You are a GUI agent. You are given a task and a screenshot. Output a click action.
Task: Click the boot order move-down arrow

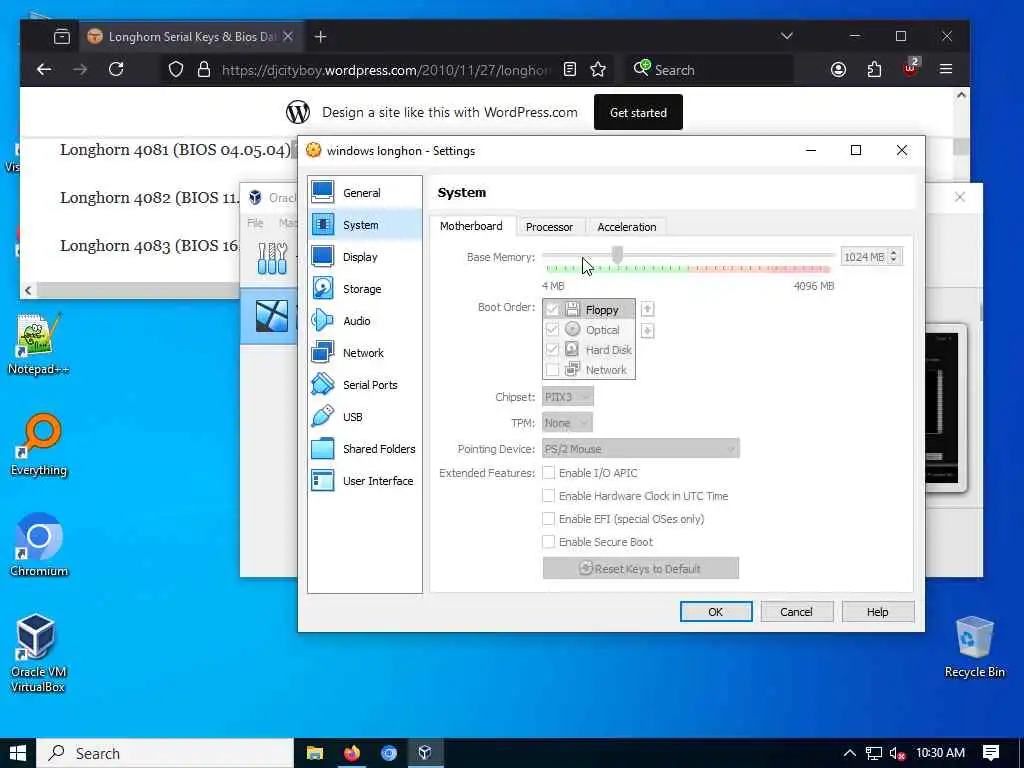point(647,331)
